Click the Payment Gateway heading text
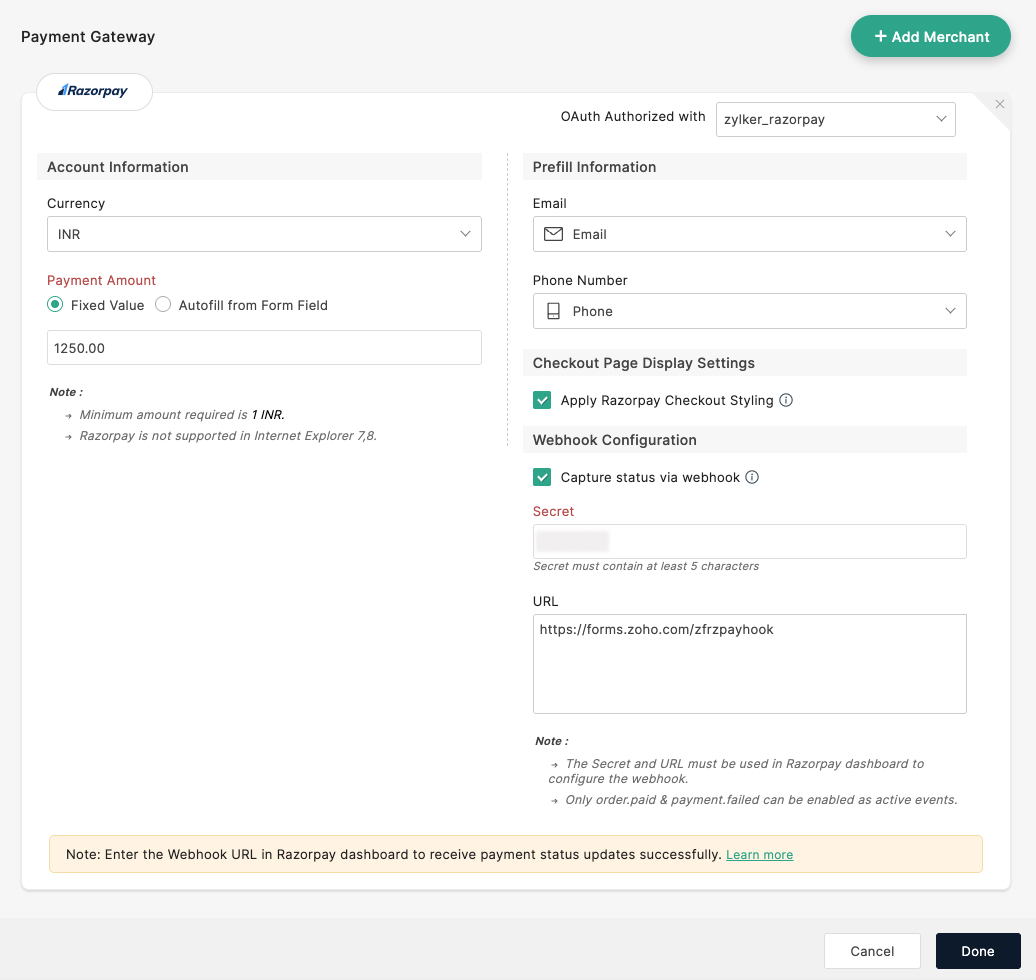The image size is (1036, 980). pos(88,36)
